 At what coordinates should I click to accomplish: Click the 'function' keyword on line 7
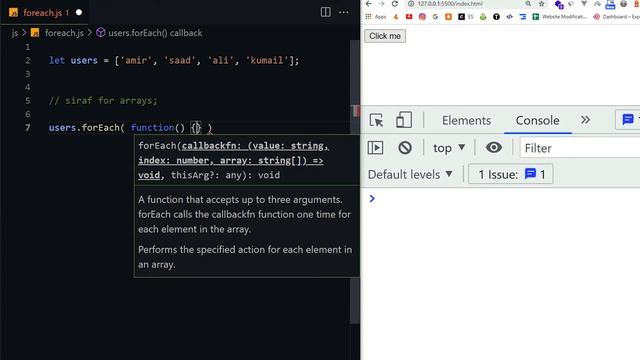152,128
